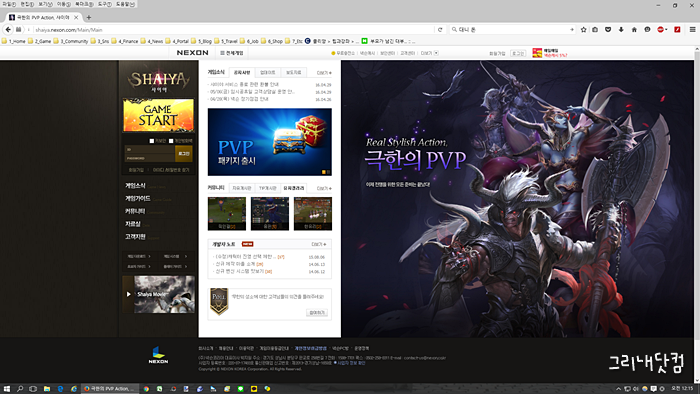Close the Shaiya PVP Action browser tab
The image size is (700, 394).
pyautogui.click(x=76, y=17)
